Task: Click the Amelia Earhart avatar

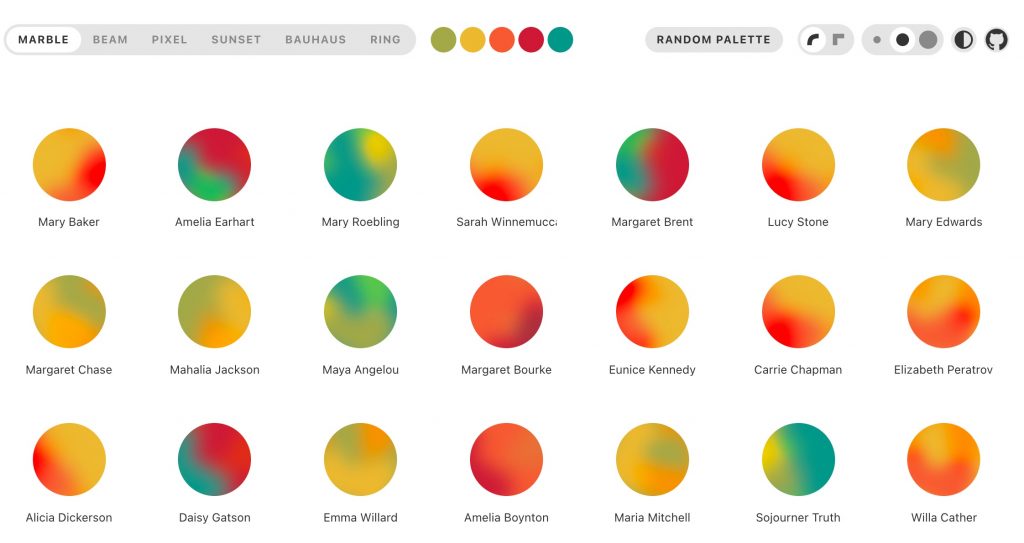Action: pyautogui.click(x=214, y=165)
